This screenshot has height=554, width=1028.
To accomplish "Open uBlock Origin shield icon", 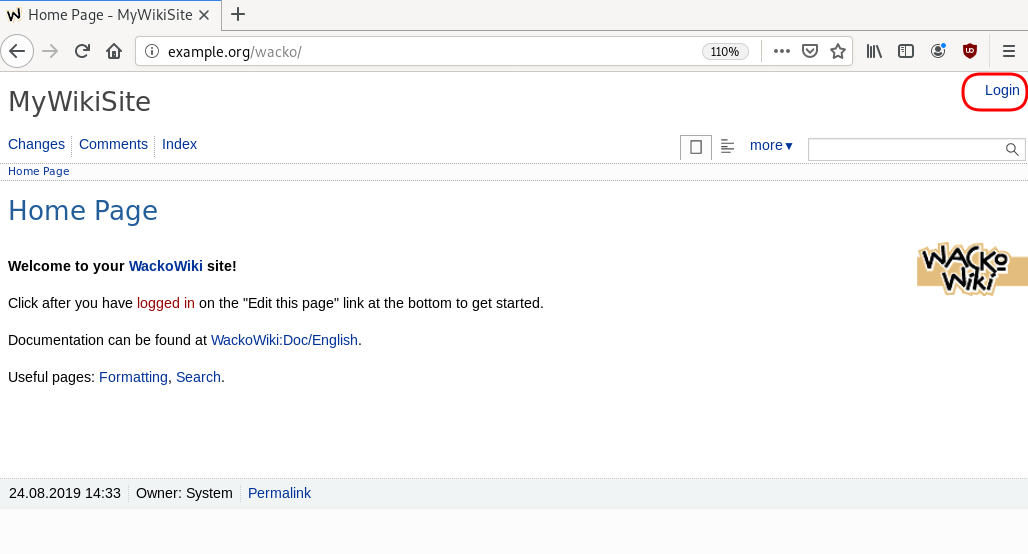I will [x=970, y=51].
